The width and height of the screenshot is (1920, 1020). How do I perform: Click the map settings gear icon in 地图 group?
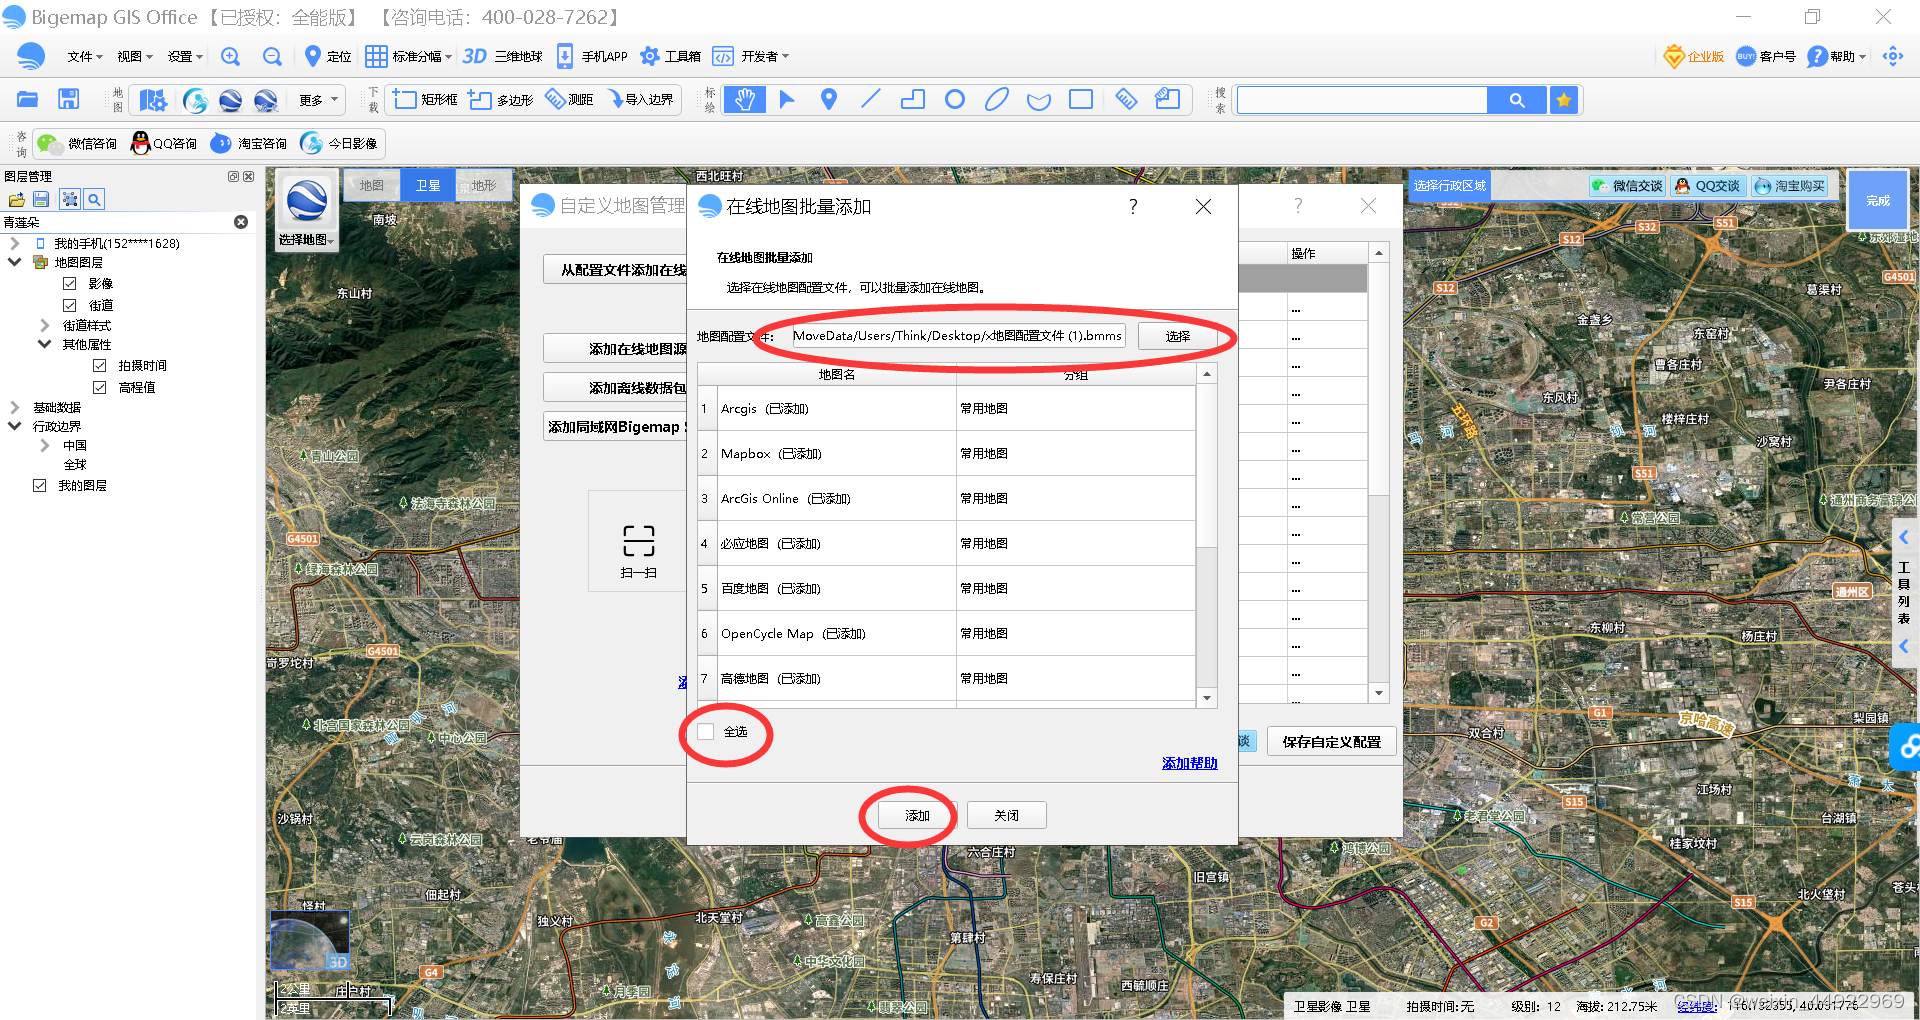point(153,100)
